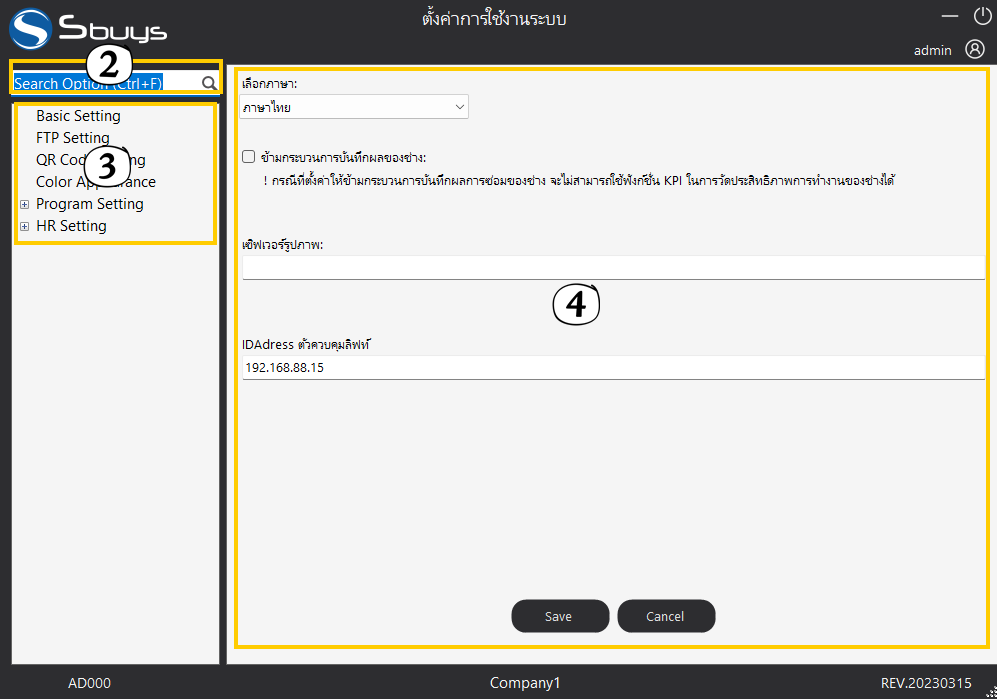Select Basic Setting in the sidebar

78,116
